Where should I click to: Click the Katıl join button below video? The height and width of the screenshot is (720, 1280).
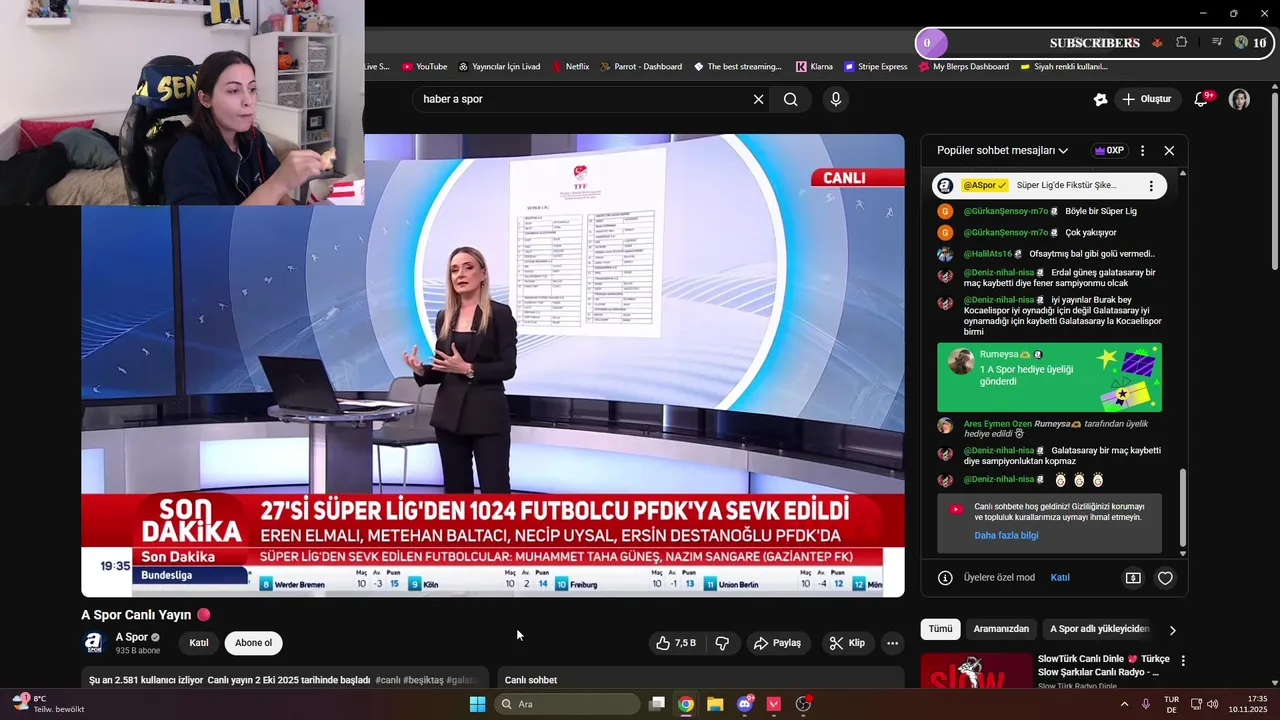[x=199, y=643]
